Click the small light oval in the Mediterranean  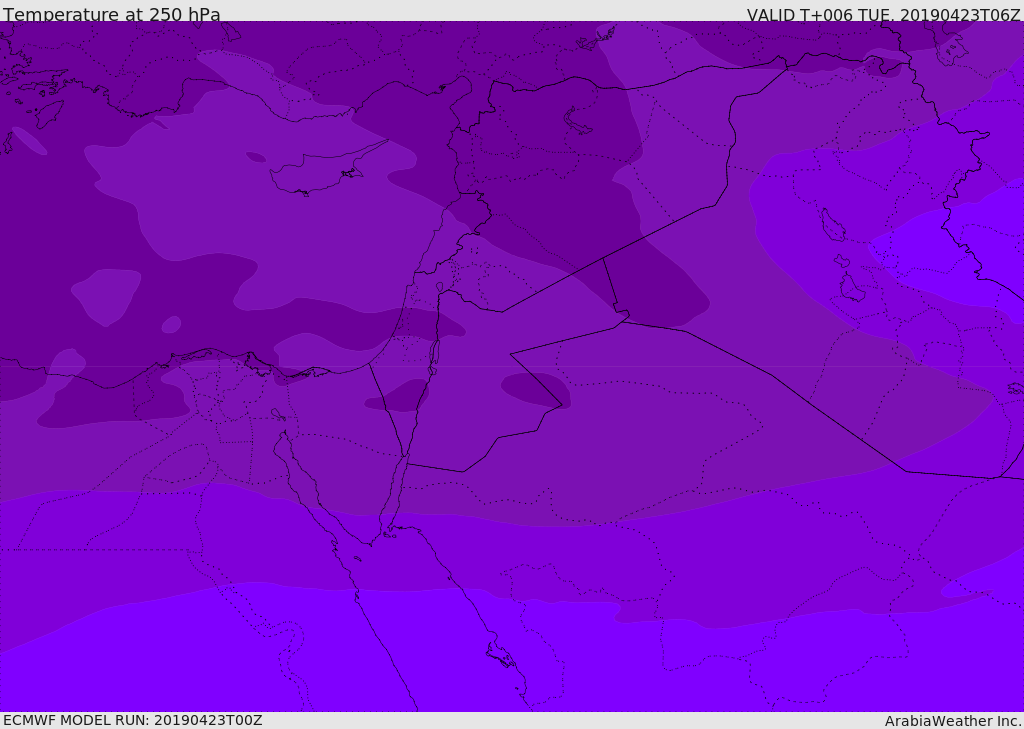[x=171, y=325]
